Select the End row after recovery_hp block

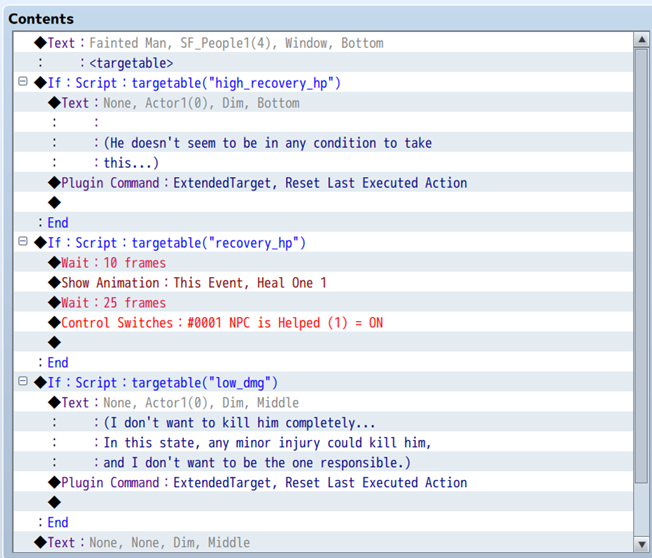click(324, 362)
